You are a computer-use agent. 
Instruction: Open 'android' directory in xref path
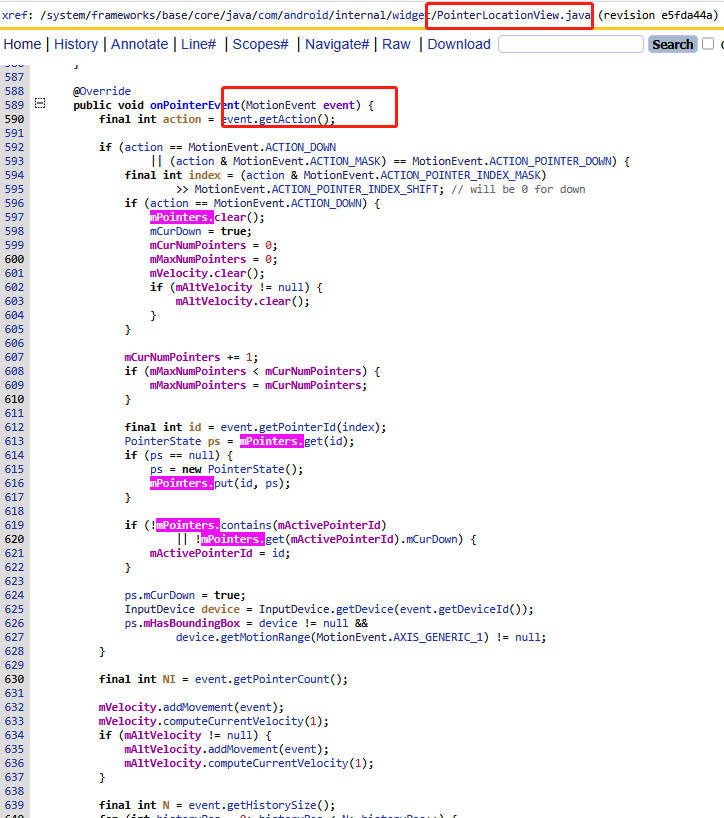306,15
